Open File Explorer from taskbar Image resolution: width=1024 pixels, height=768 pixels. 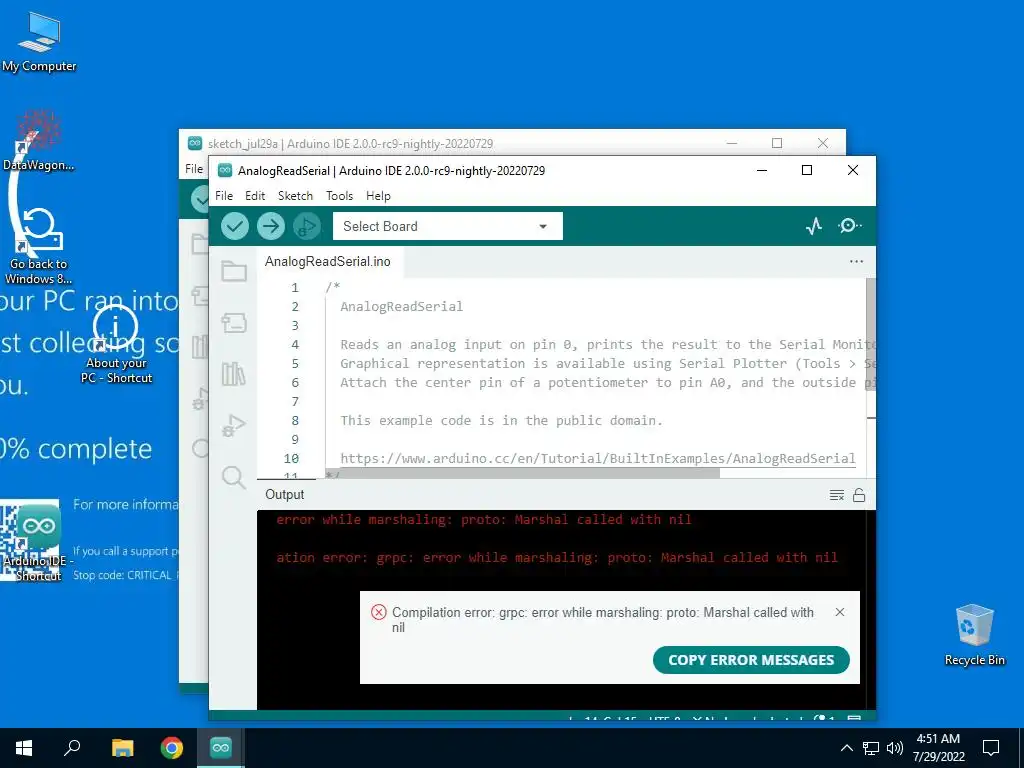(122, 748)
